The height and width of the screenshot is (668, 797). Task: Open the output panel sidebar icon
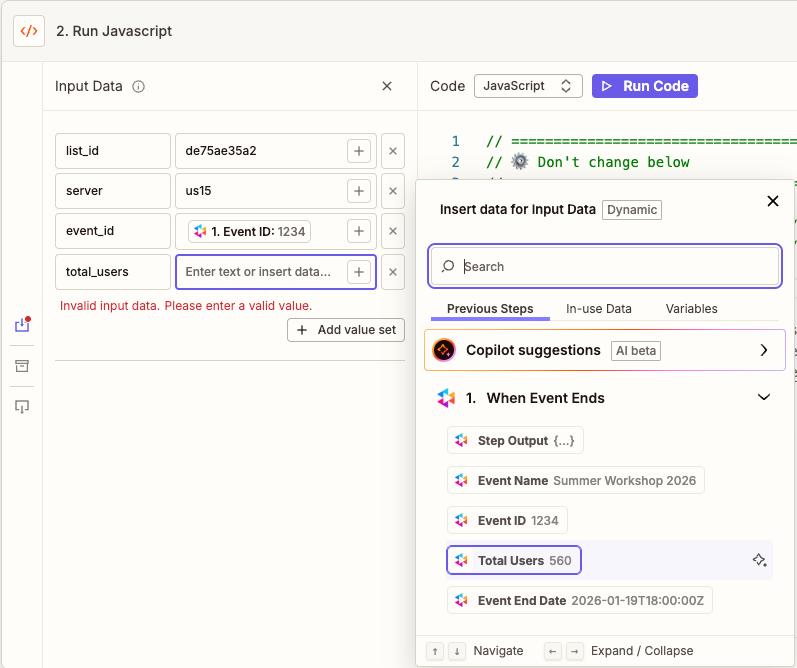coord(22,407)
